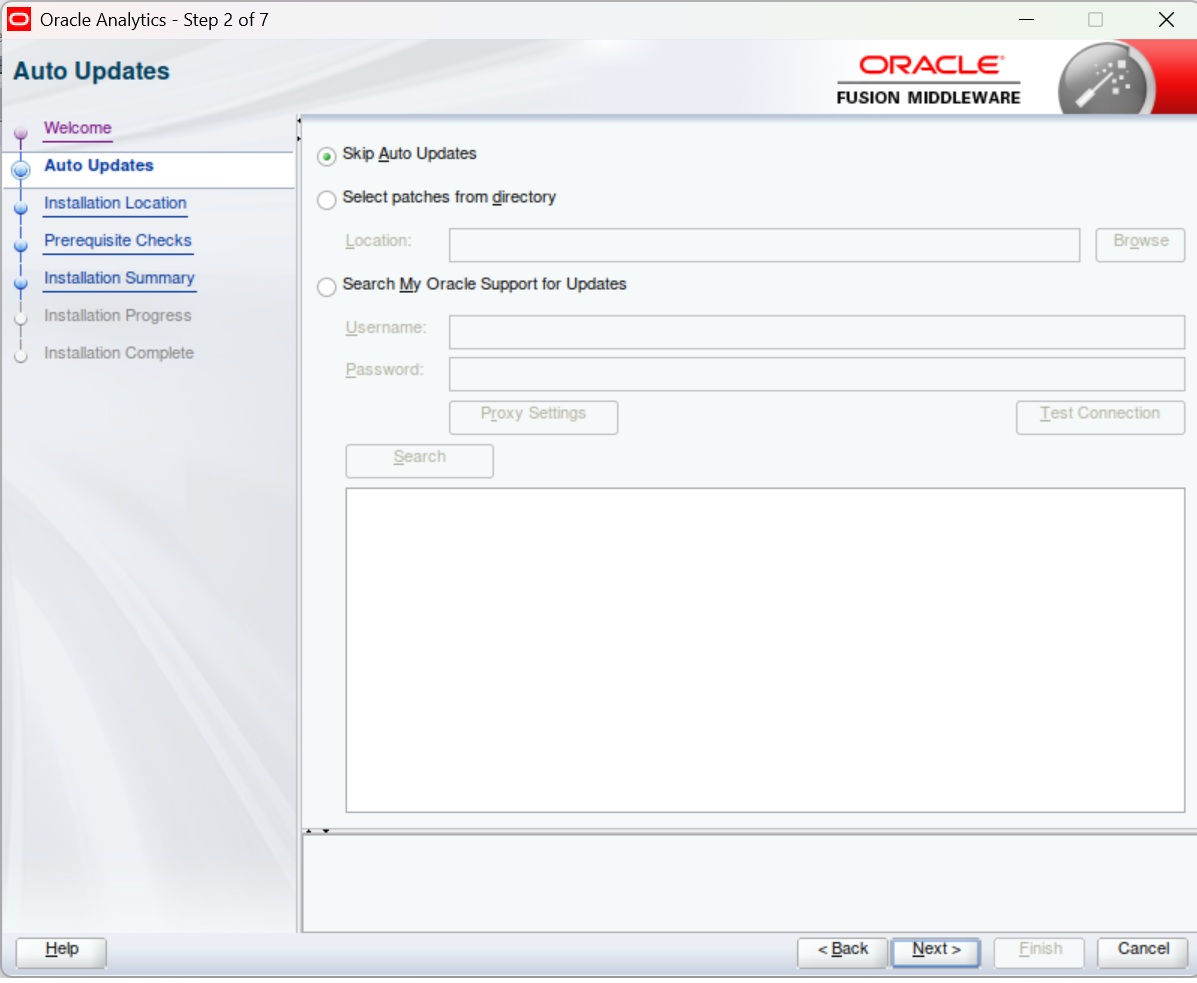
Task: Open Help
Action: point(61,952)
